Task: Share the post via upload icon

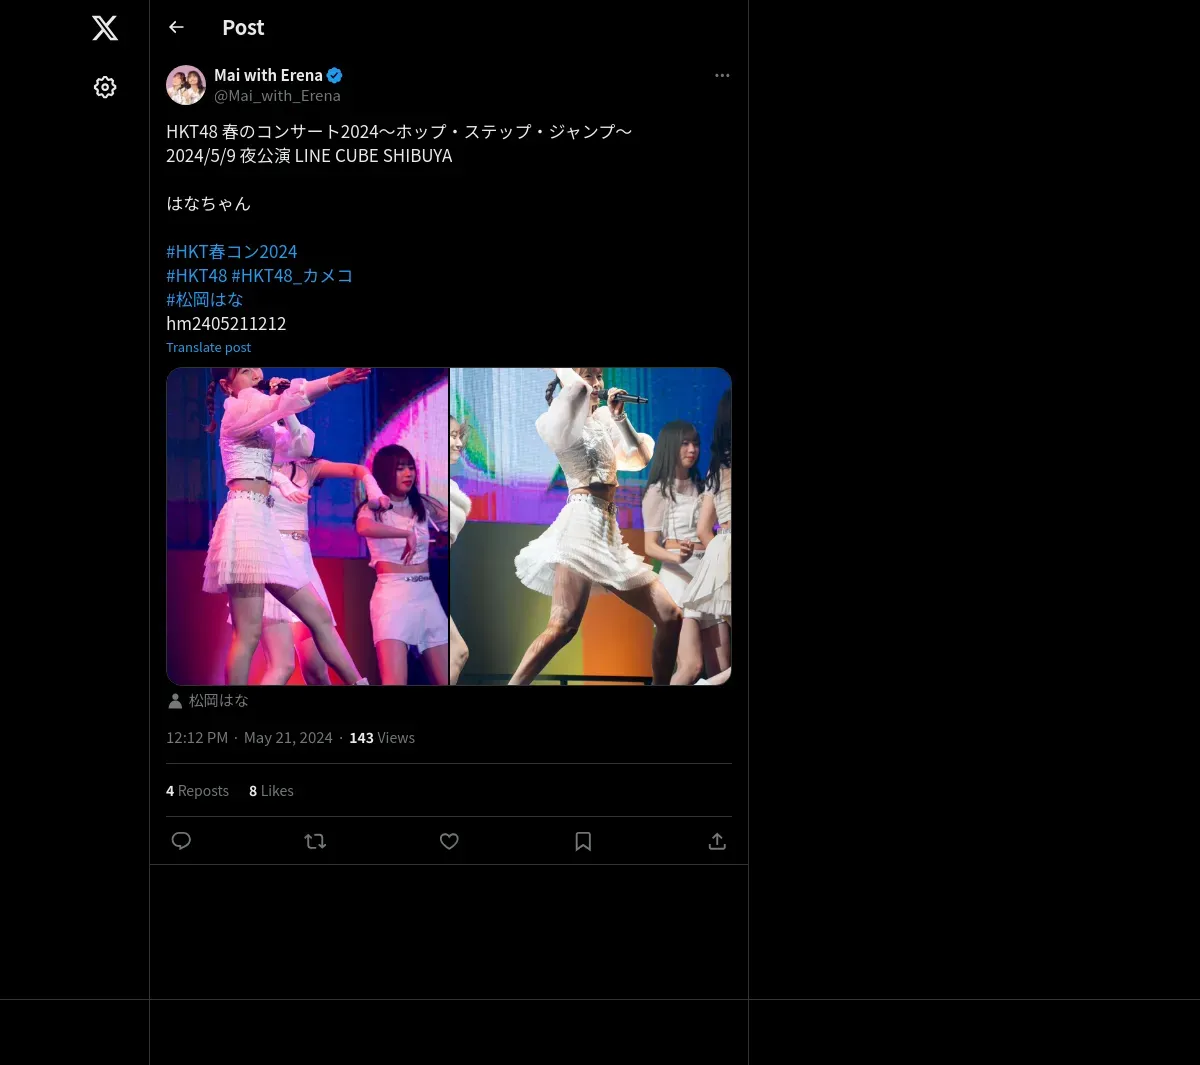Action: click(x=717, y=841)
